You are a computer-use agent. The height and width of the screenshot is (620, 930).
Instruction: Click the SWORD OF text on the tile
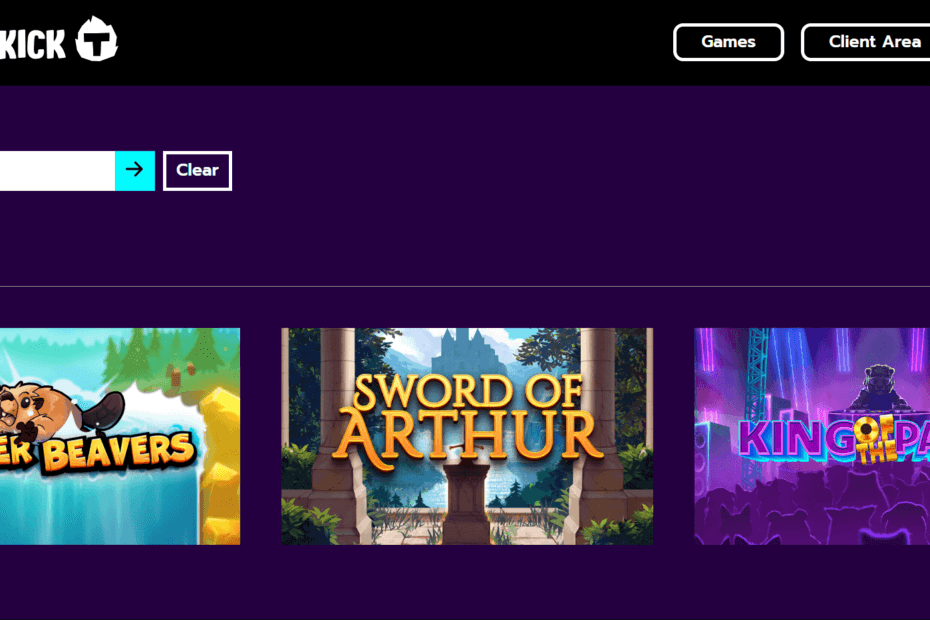click(467, 392)
